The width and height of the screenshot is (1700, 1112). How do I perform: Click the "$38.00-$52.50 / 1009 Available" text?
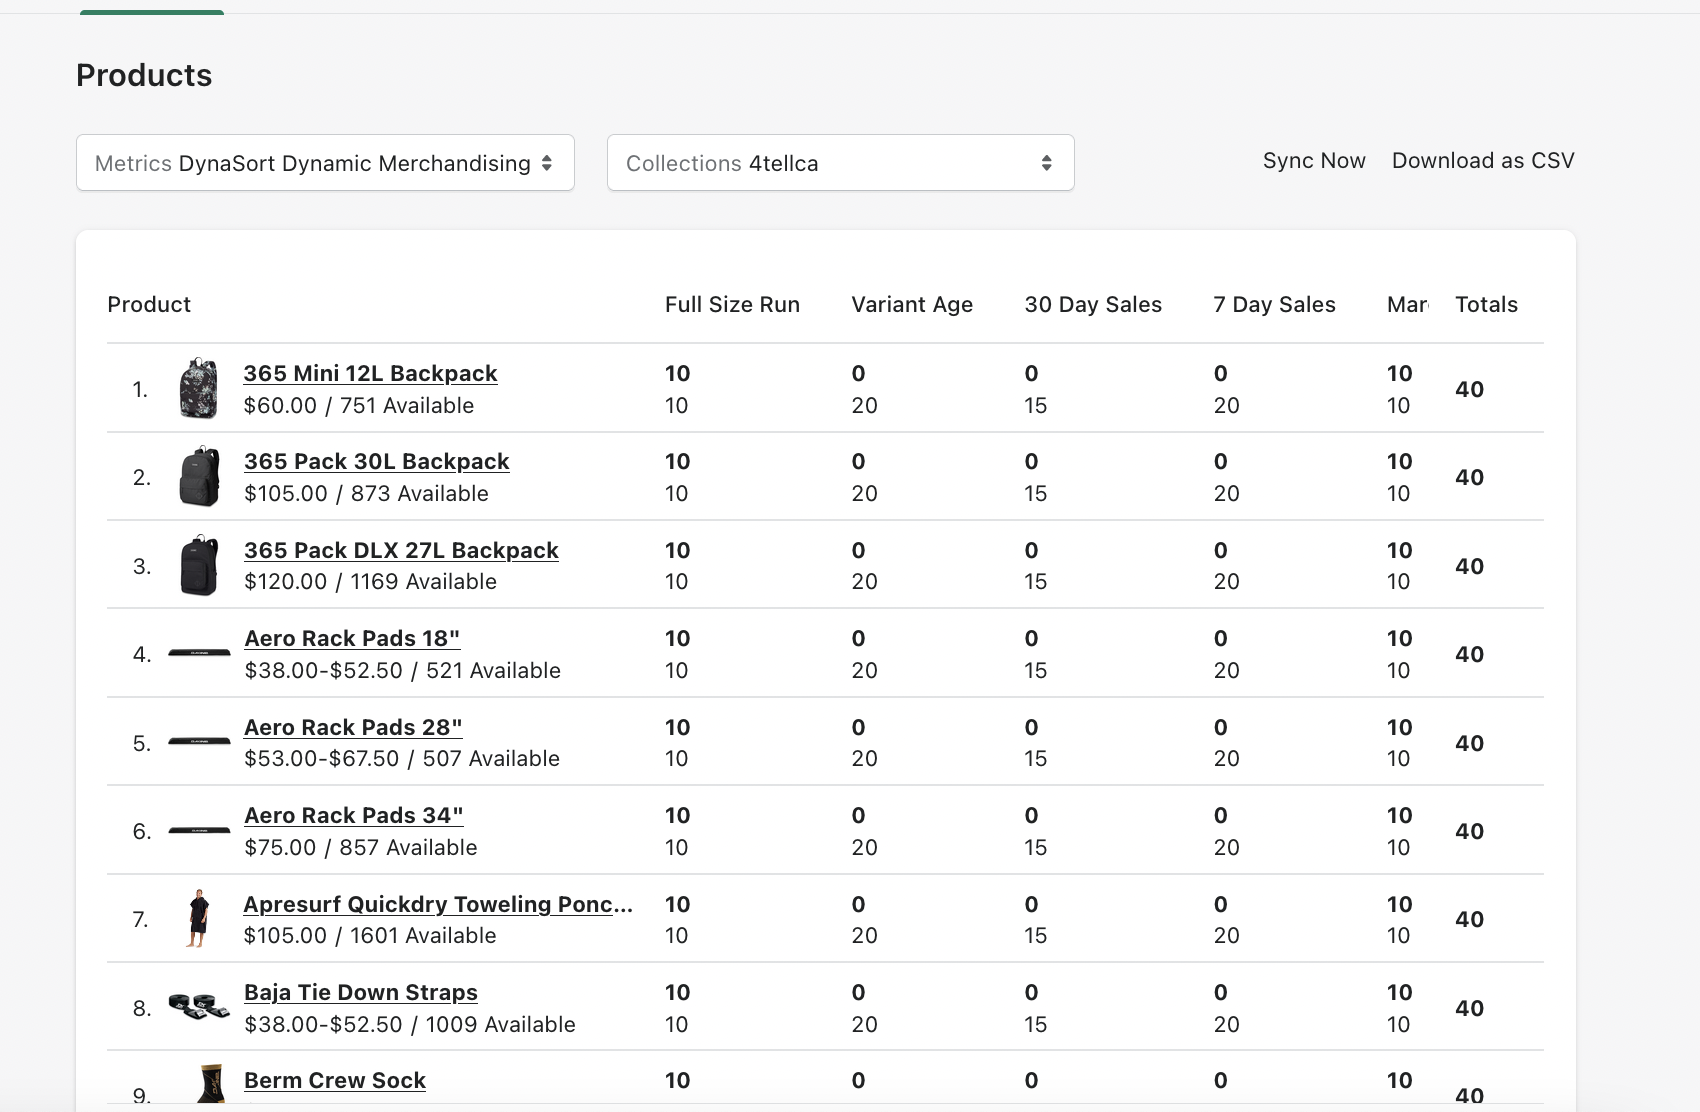(410, 1025)
